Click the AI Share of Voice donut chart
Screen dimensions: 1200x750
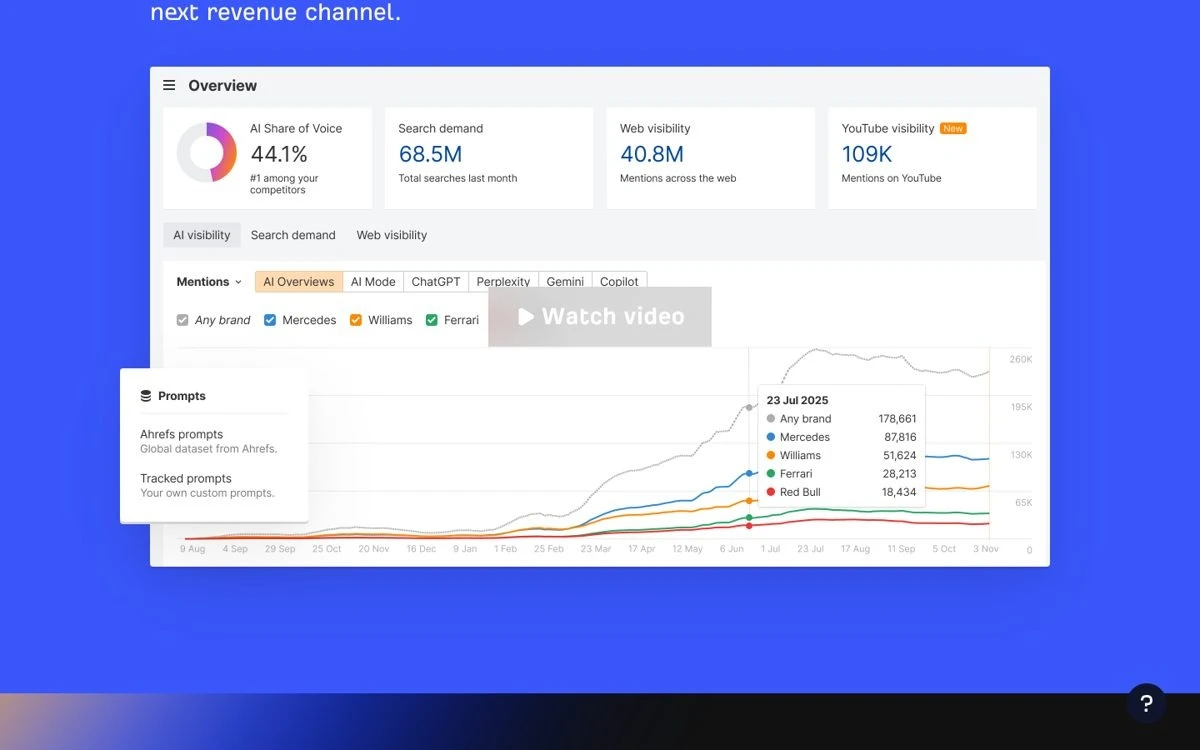coord(207,152)
